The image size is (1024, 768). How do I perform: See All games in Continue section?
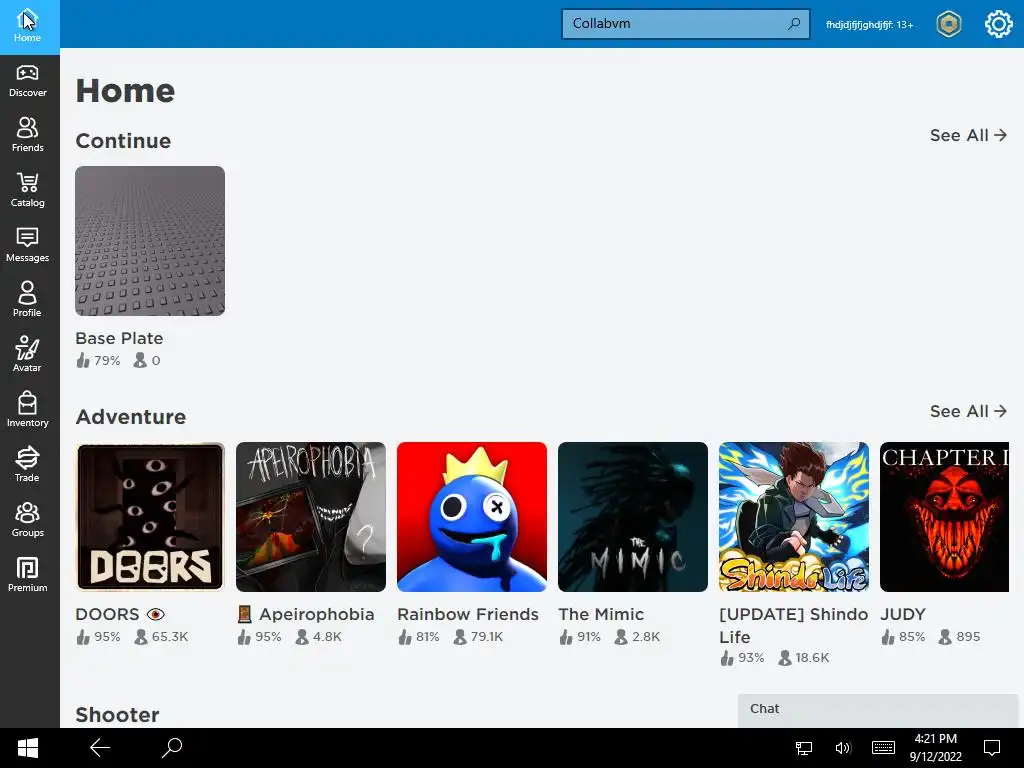point(968,135)
